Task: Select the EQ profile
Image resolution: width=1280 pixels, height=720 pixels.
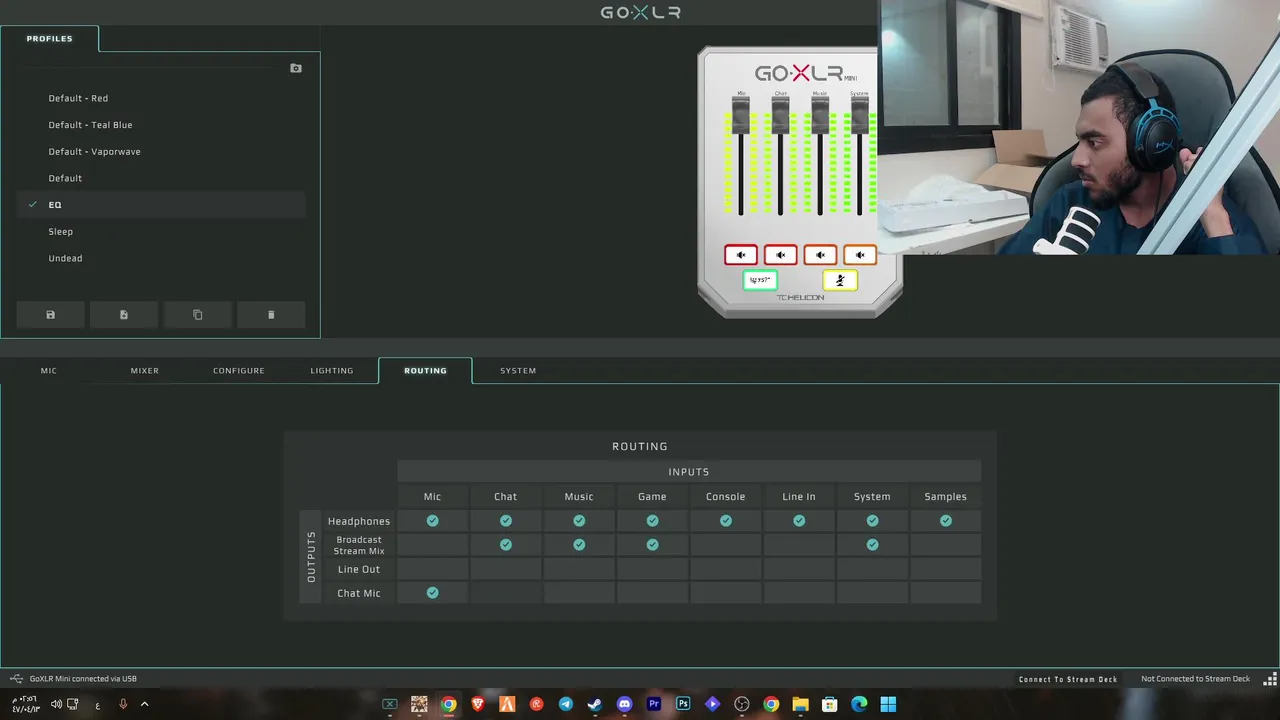Action: 161,205
